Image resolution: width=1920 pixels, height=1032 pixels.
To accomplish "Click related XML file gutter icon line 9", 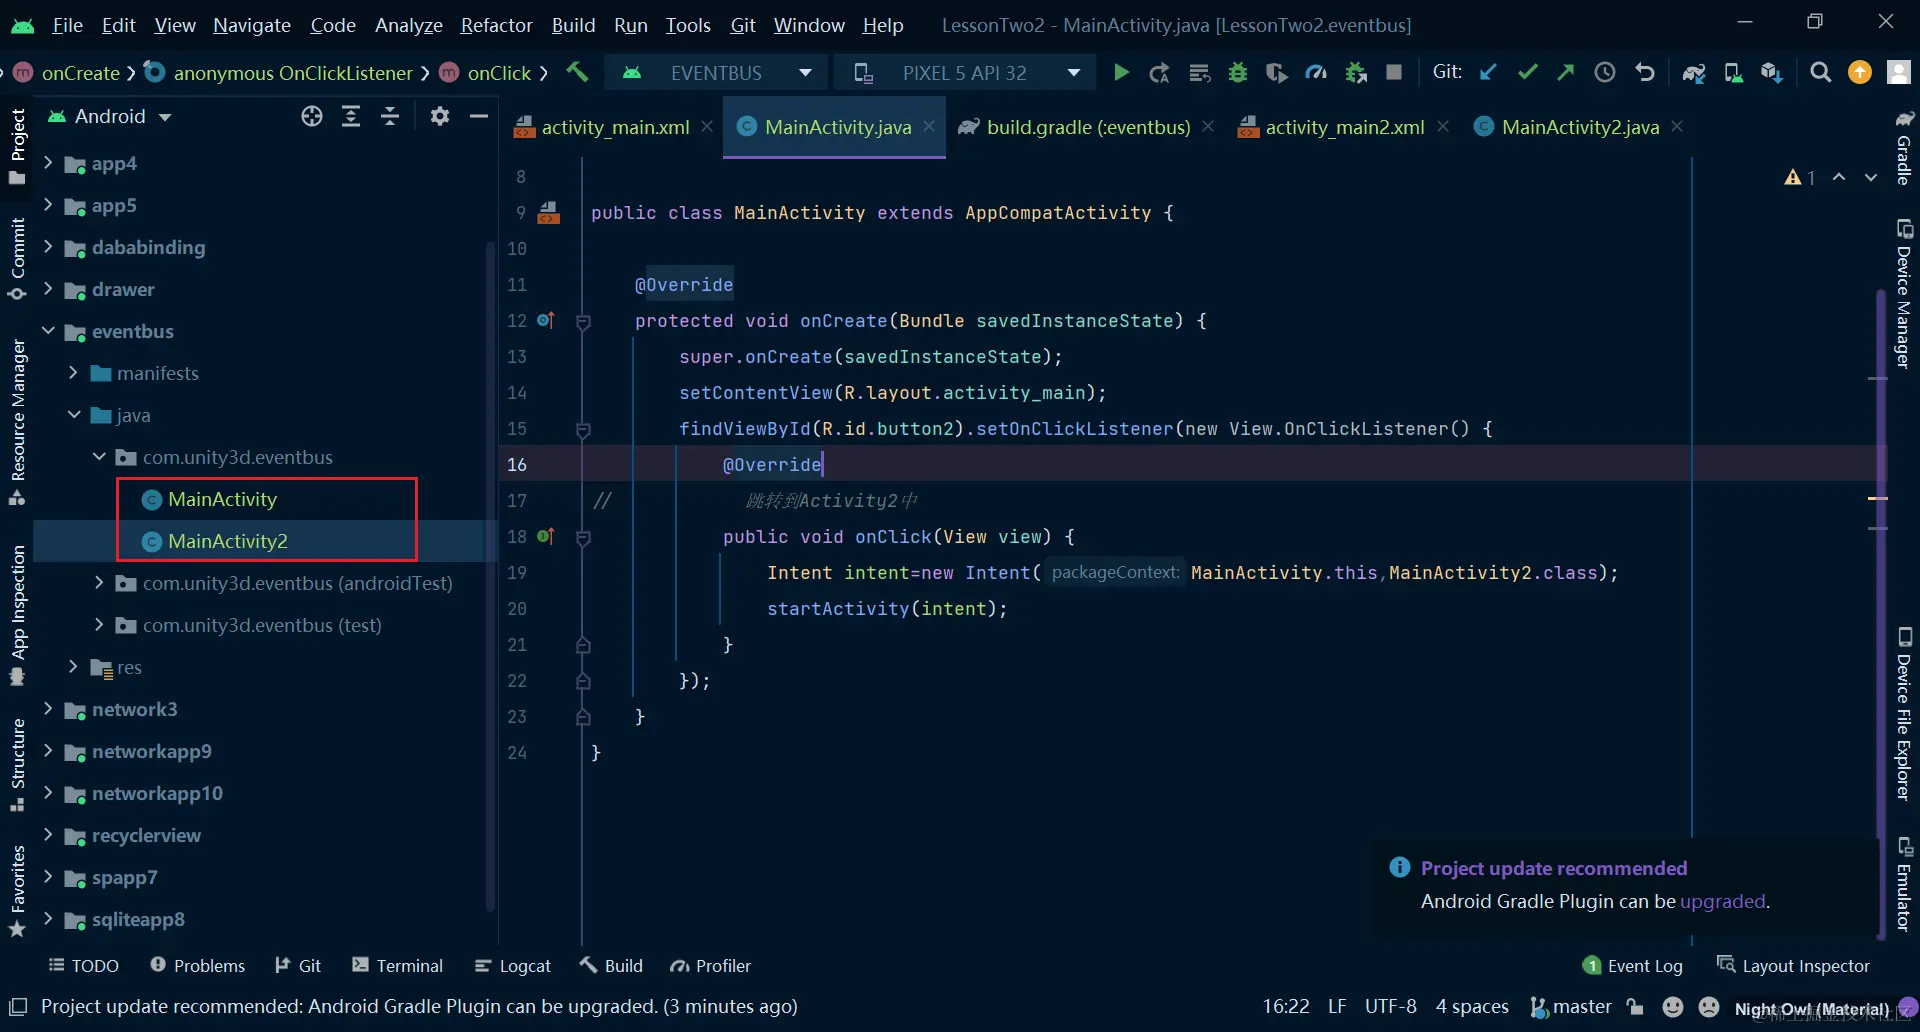I will (549, 212).
